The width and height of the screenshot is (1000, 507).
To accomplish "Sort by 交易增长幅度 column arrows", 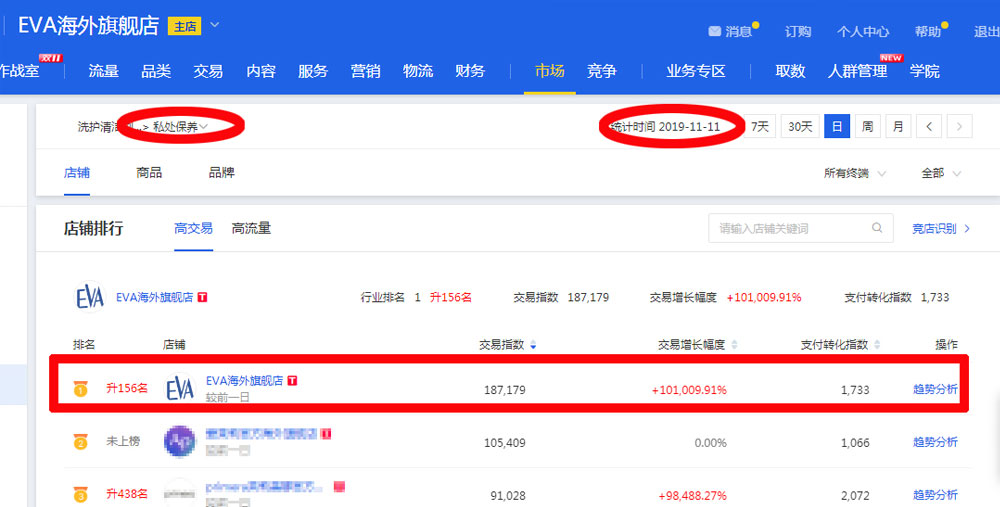I will 734,345.
